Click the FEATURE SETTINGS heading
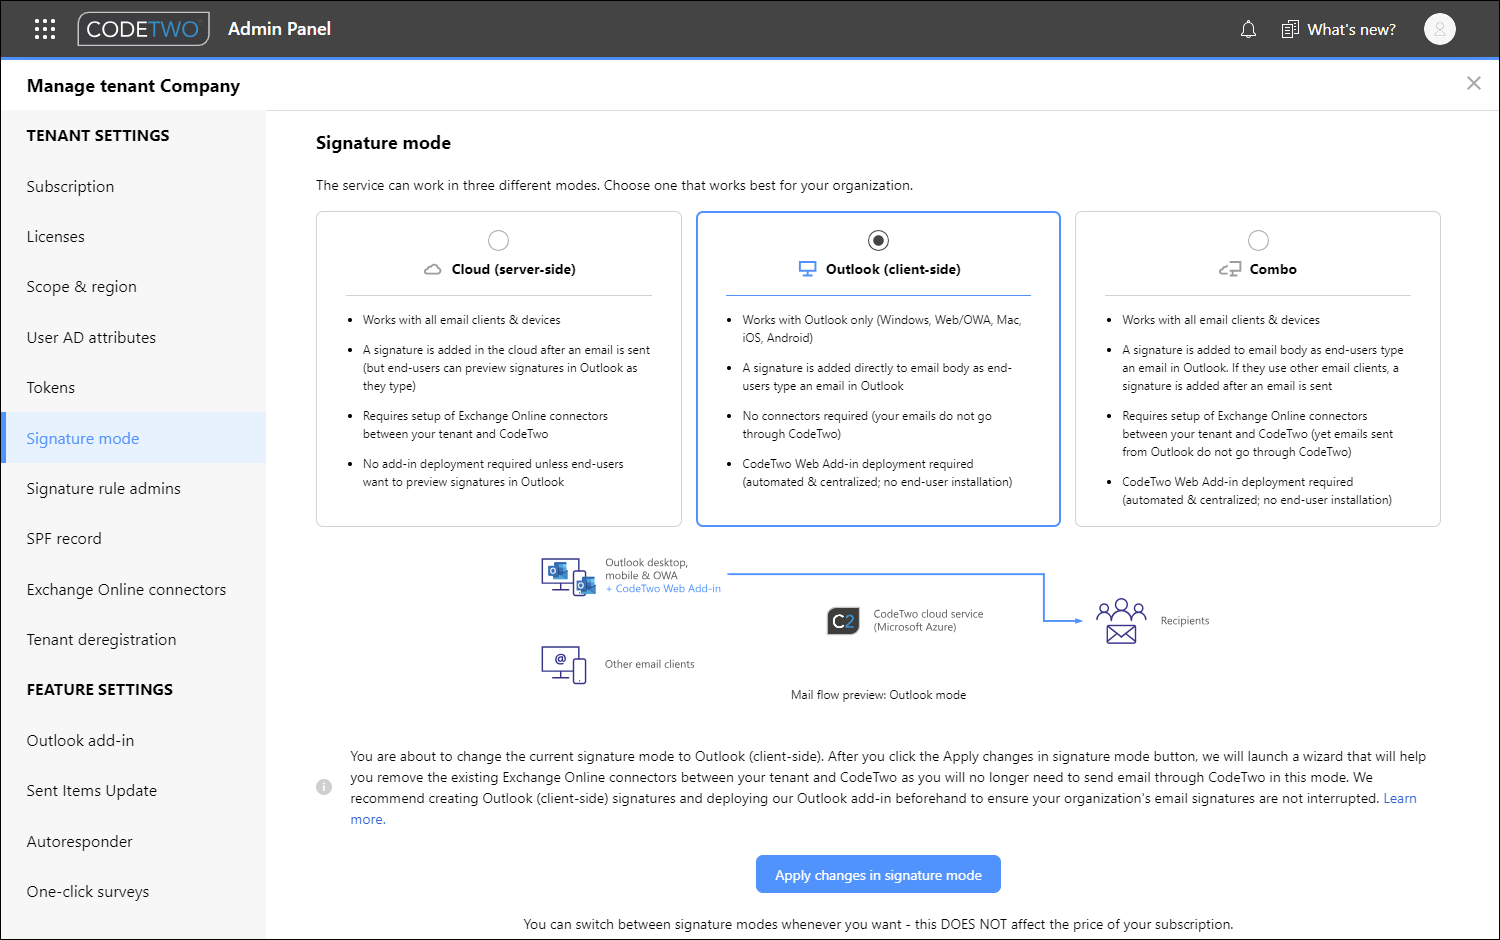This screenshot has width=1500, height=940. [x=100, y=689]
